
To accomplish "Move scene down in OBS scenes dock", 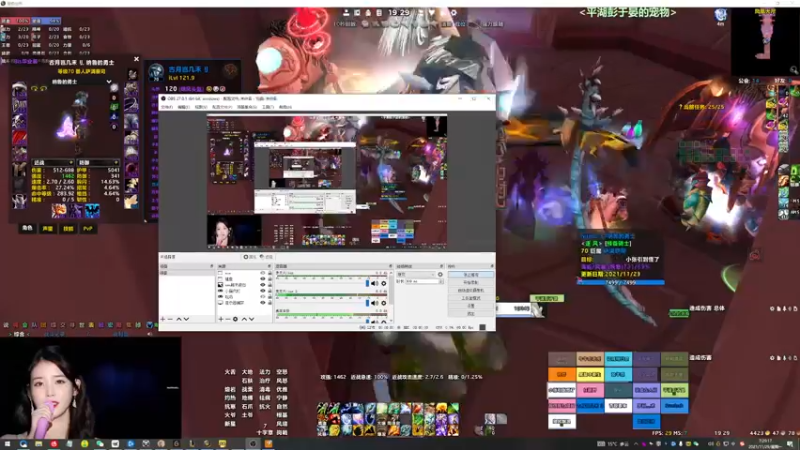I will (186, 319).
